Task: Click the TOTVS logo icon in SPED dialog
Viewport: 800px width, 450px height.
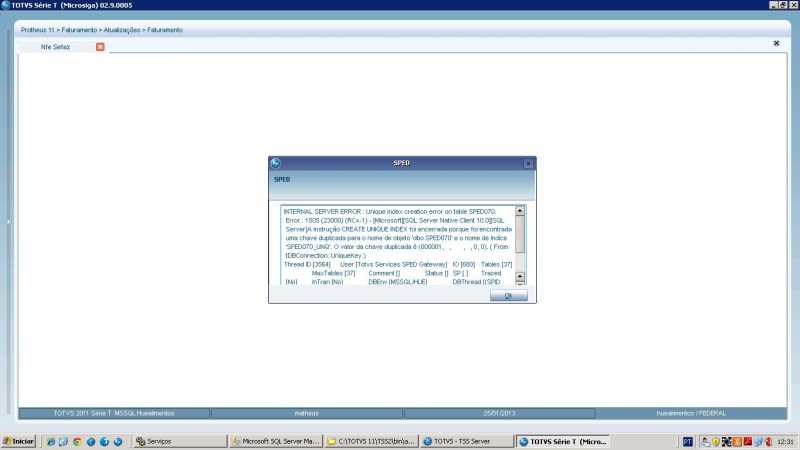Action: pyautogui.click(x=276, y=163)
